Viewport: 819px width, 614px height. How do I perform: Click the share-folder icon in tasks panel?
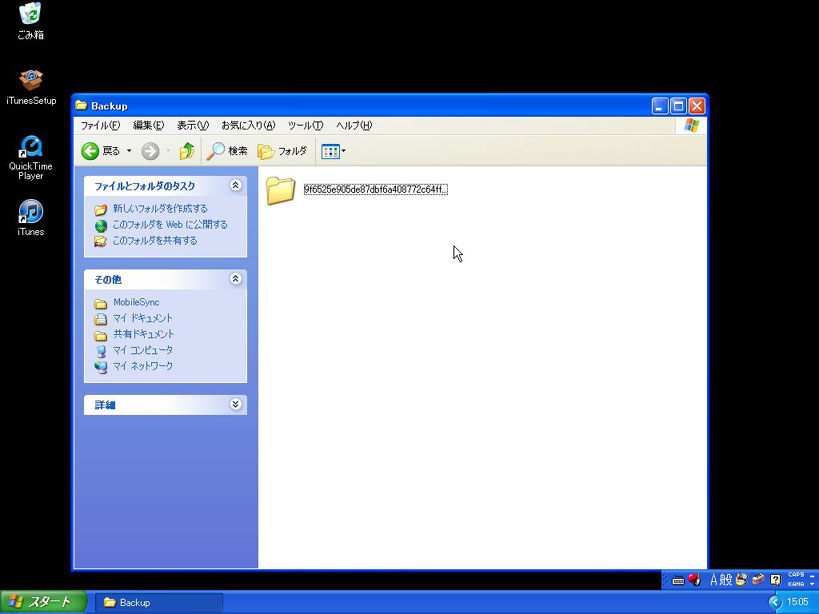click(x=100, y=241)
